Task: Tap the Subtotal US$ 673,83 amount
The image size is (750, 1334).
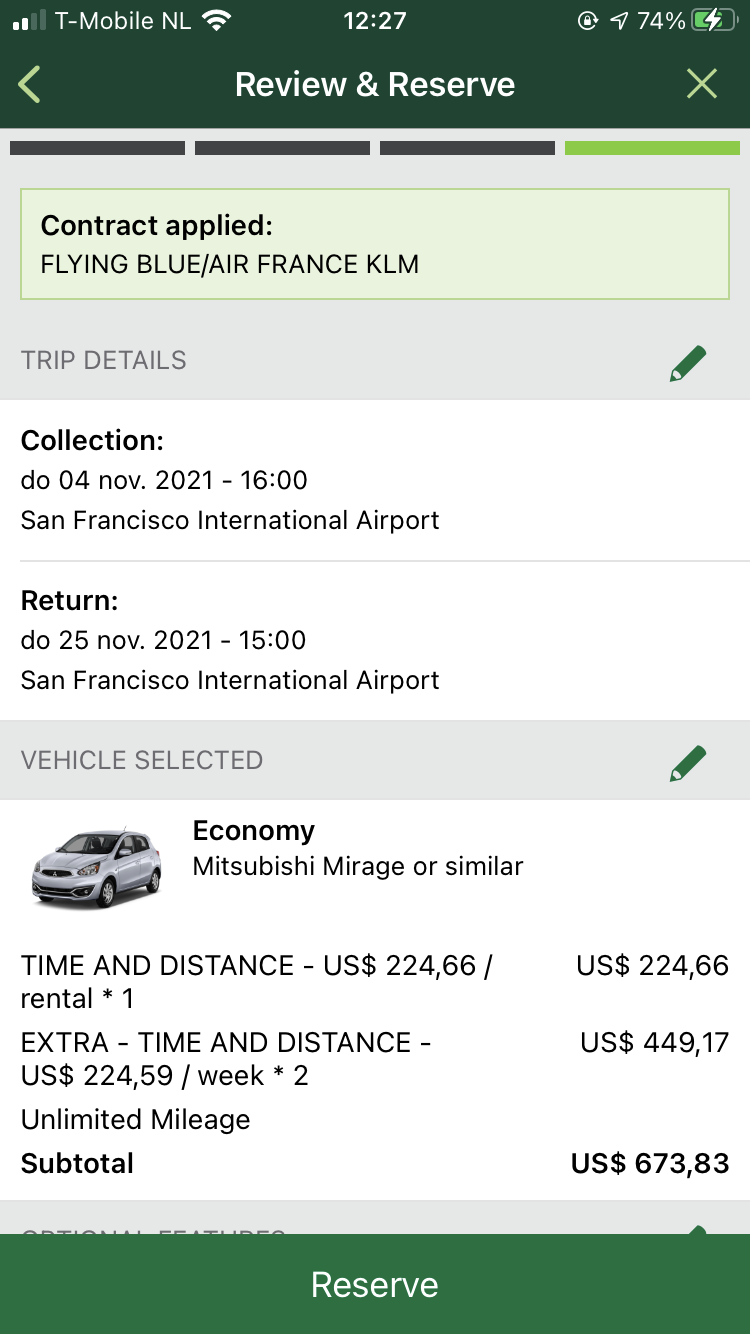Action: click(x=649, y=1164)
